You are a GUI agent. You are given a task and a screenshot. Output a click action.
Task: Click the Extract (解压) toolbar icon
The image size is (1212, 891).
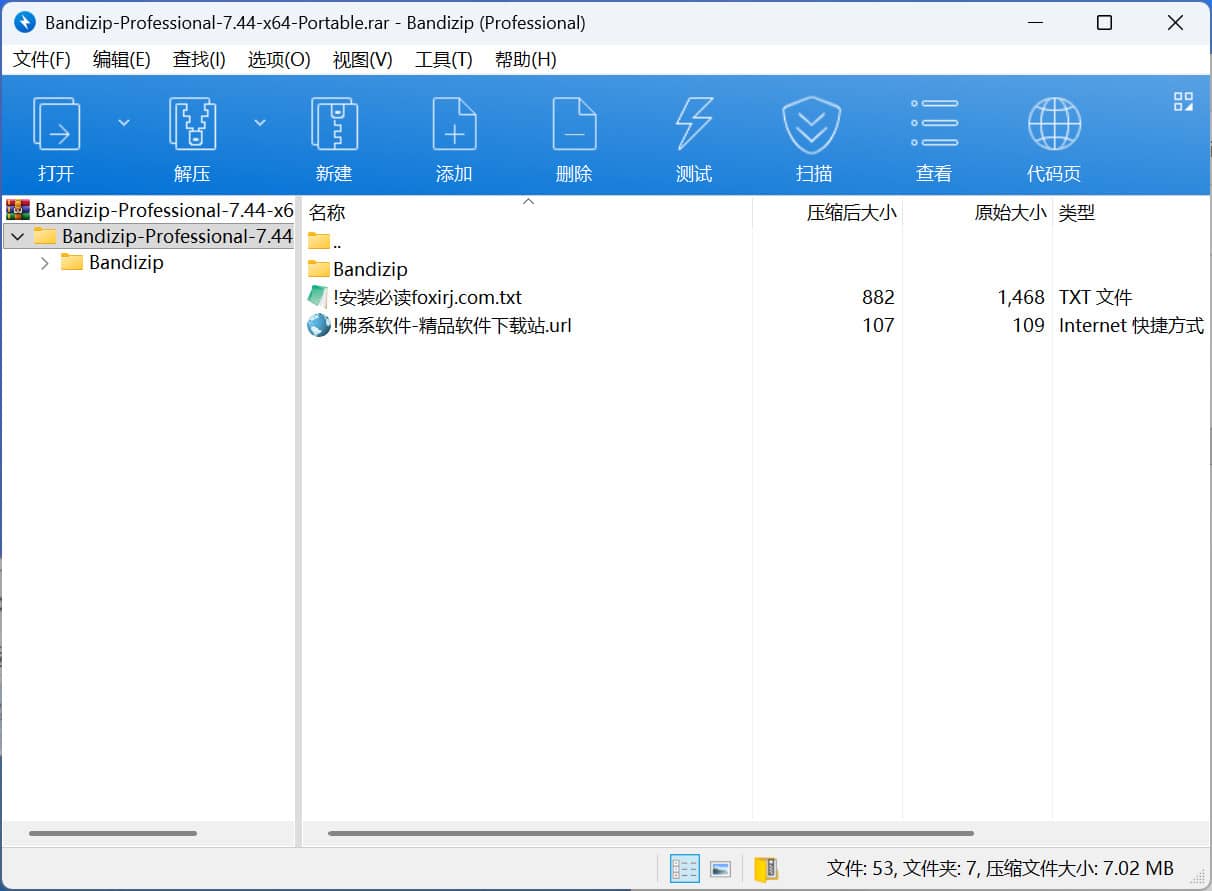[192, 124]
